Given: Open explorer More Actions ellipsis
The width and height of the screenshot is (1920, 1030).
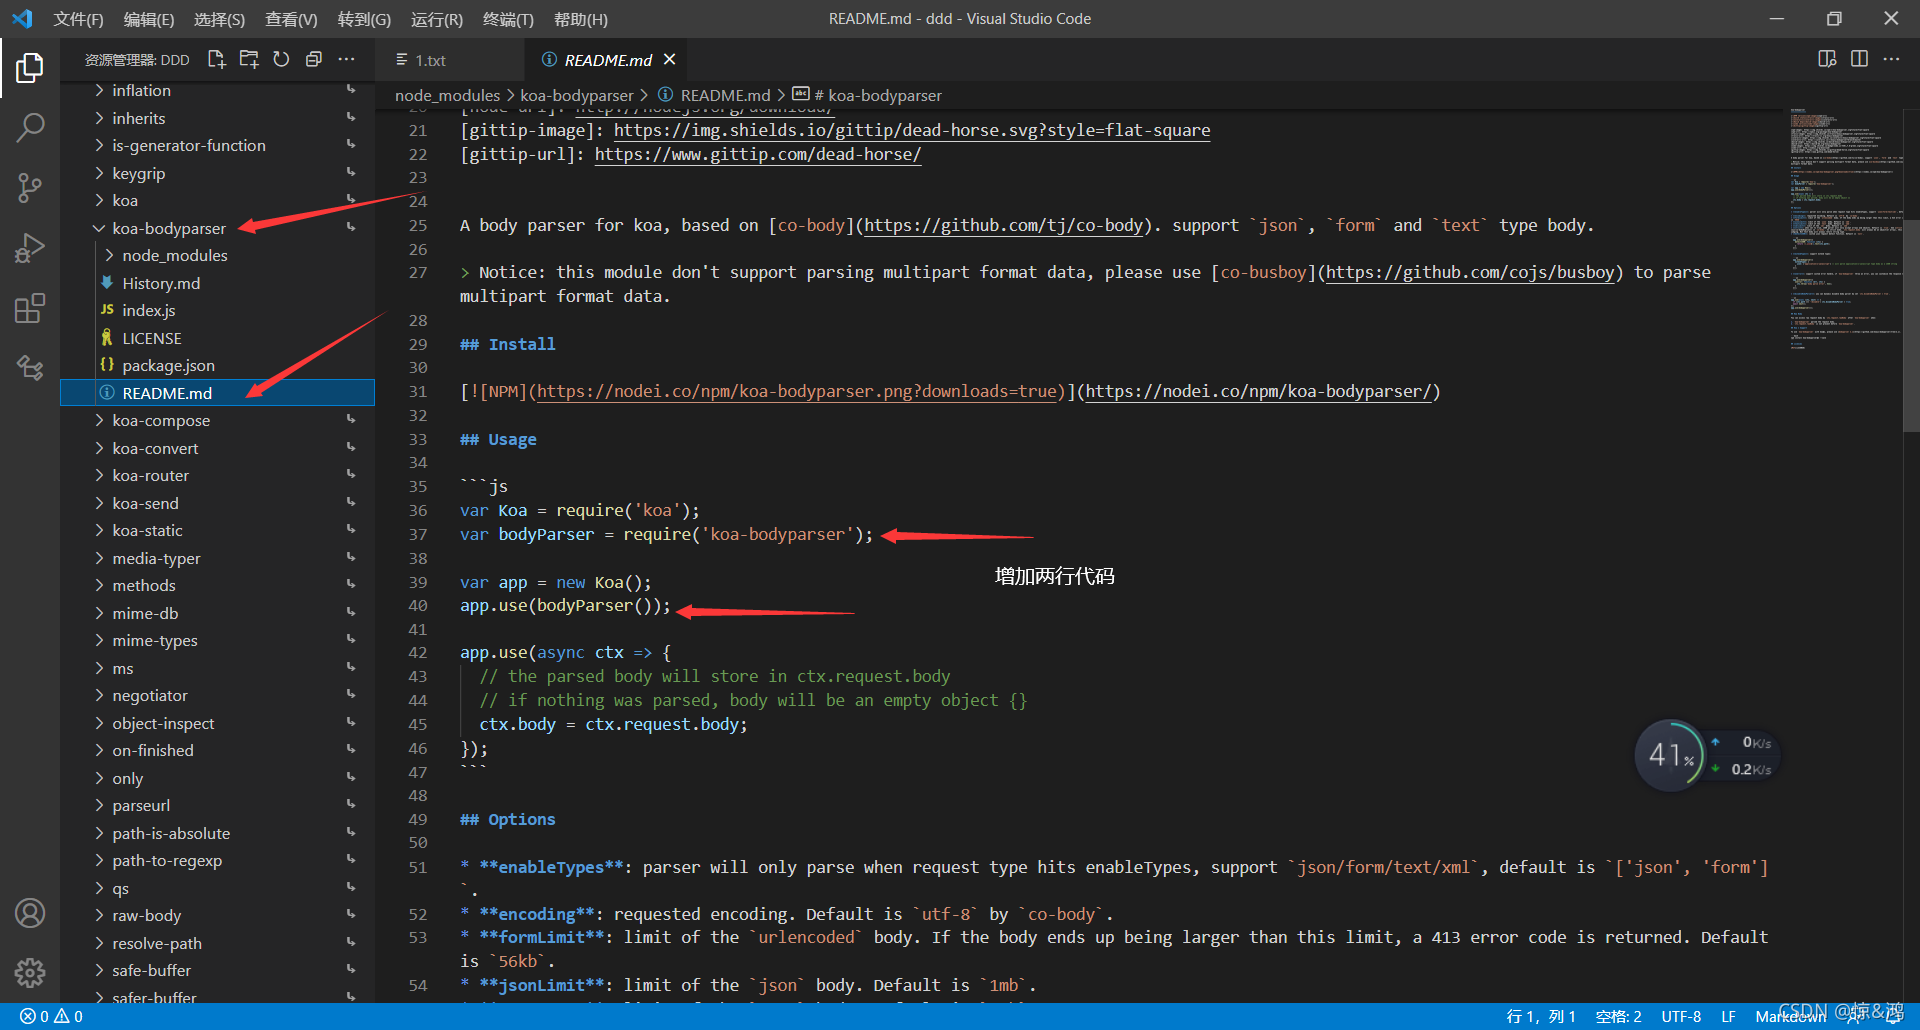Looking at the screenshot, I should [x=346, y=60].
